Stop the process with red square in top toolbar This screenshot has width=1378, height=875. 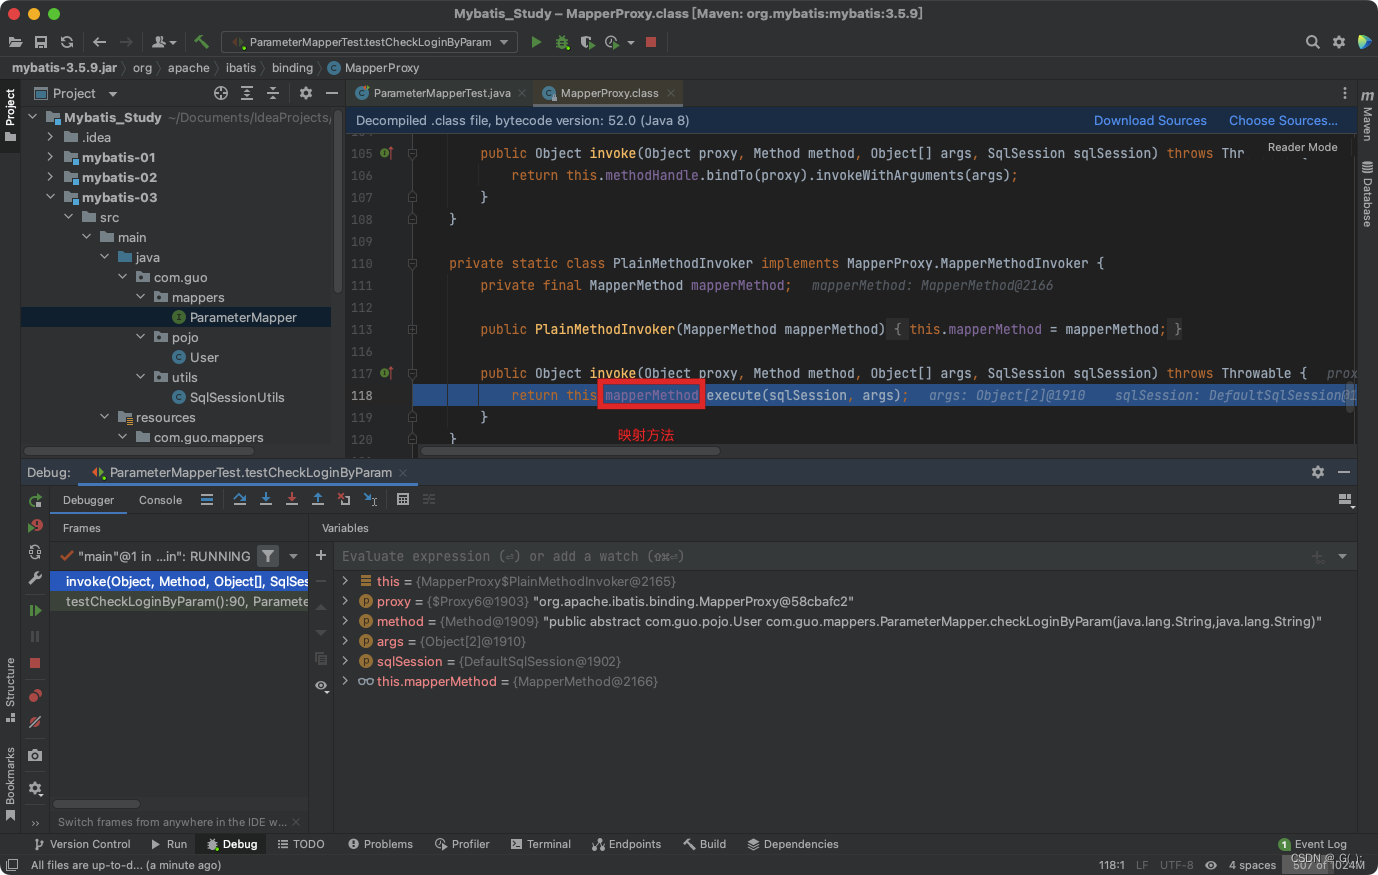coord(651,42)
